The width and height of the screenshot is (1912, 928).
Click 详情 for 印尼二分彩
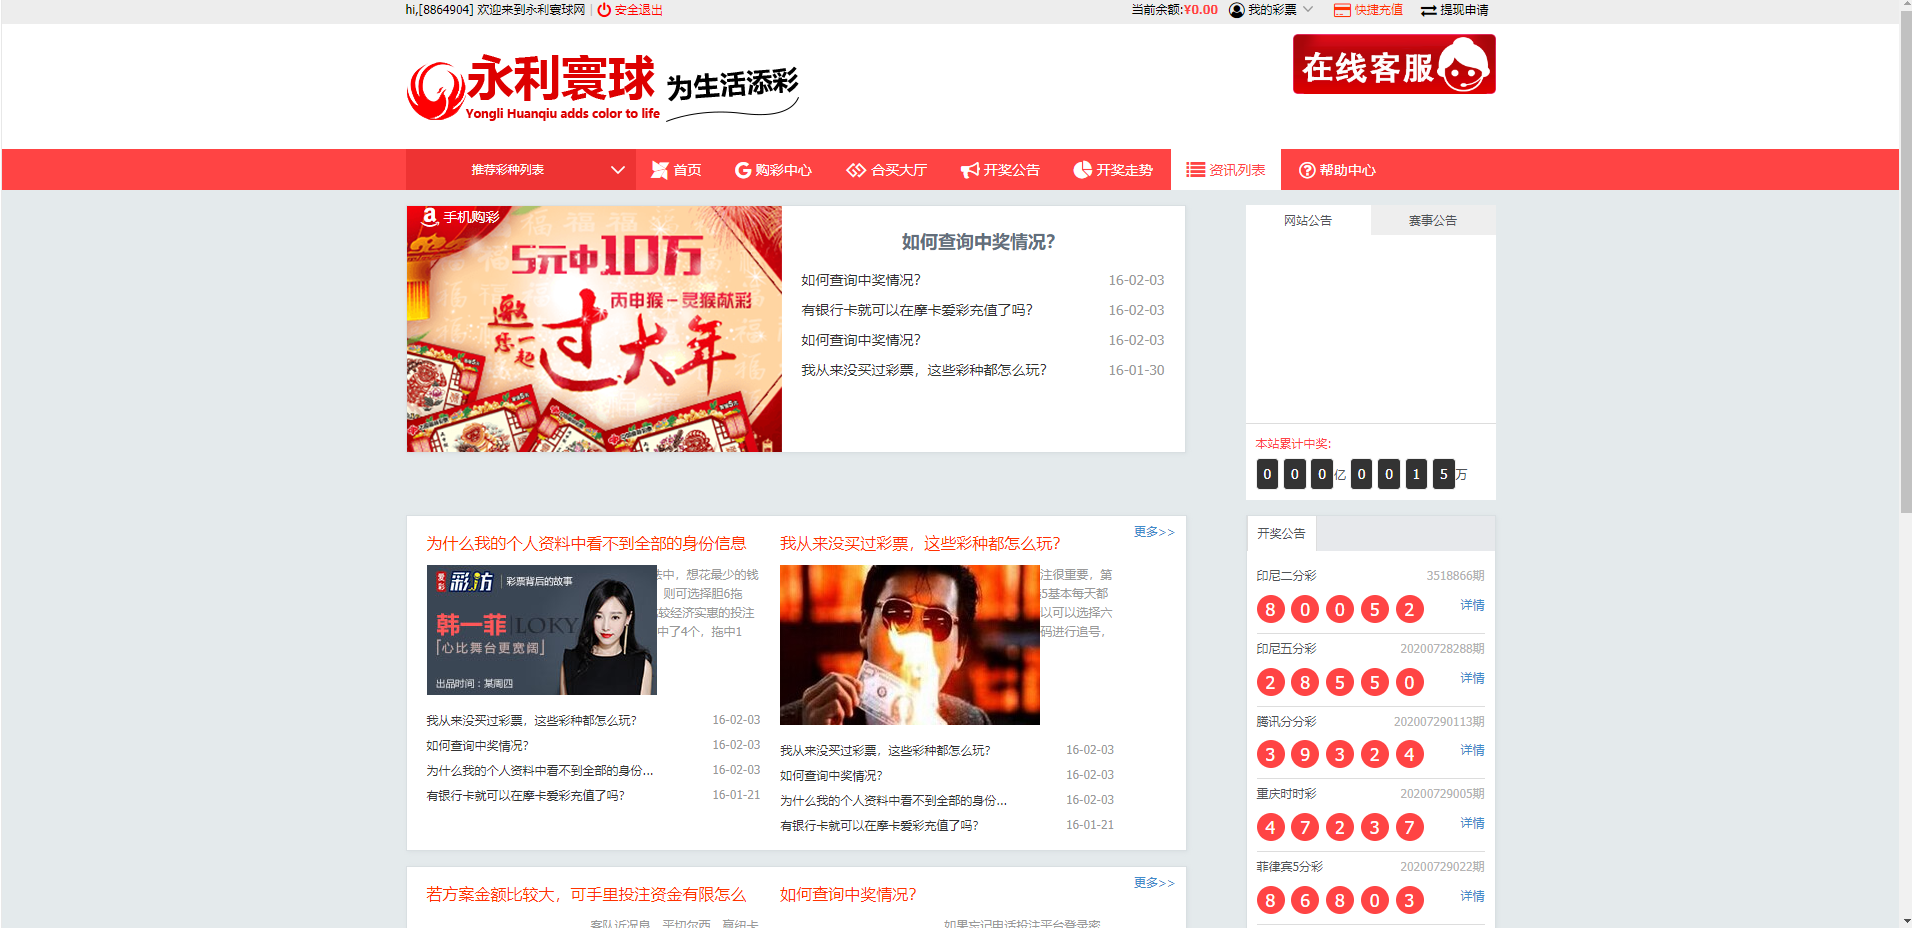1472,605
